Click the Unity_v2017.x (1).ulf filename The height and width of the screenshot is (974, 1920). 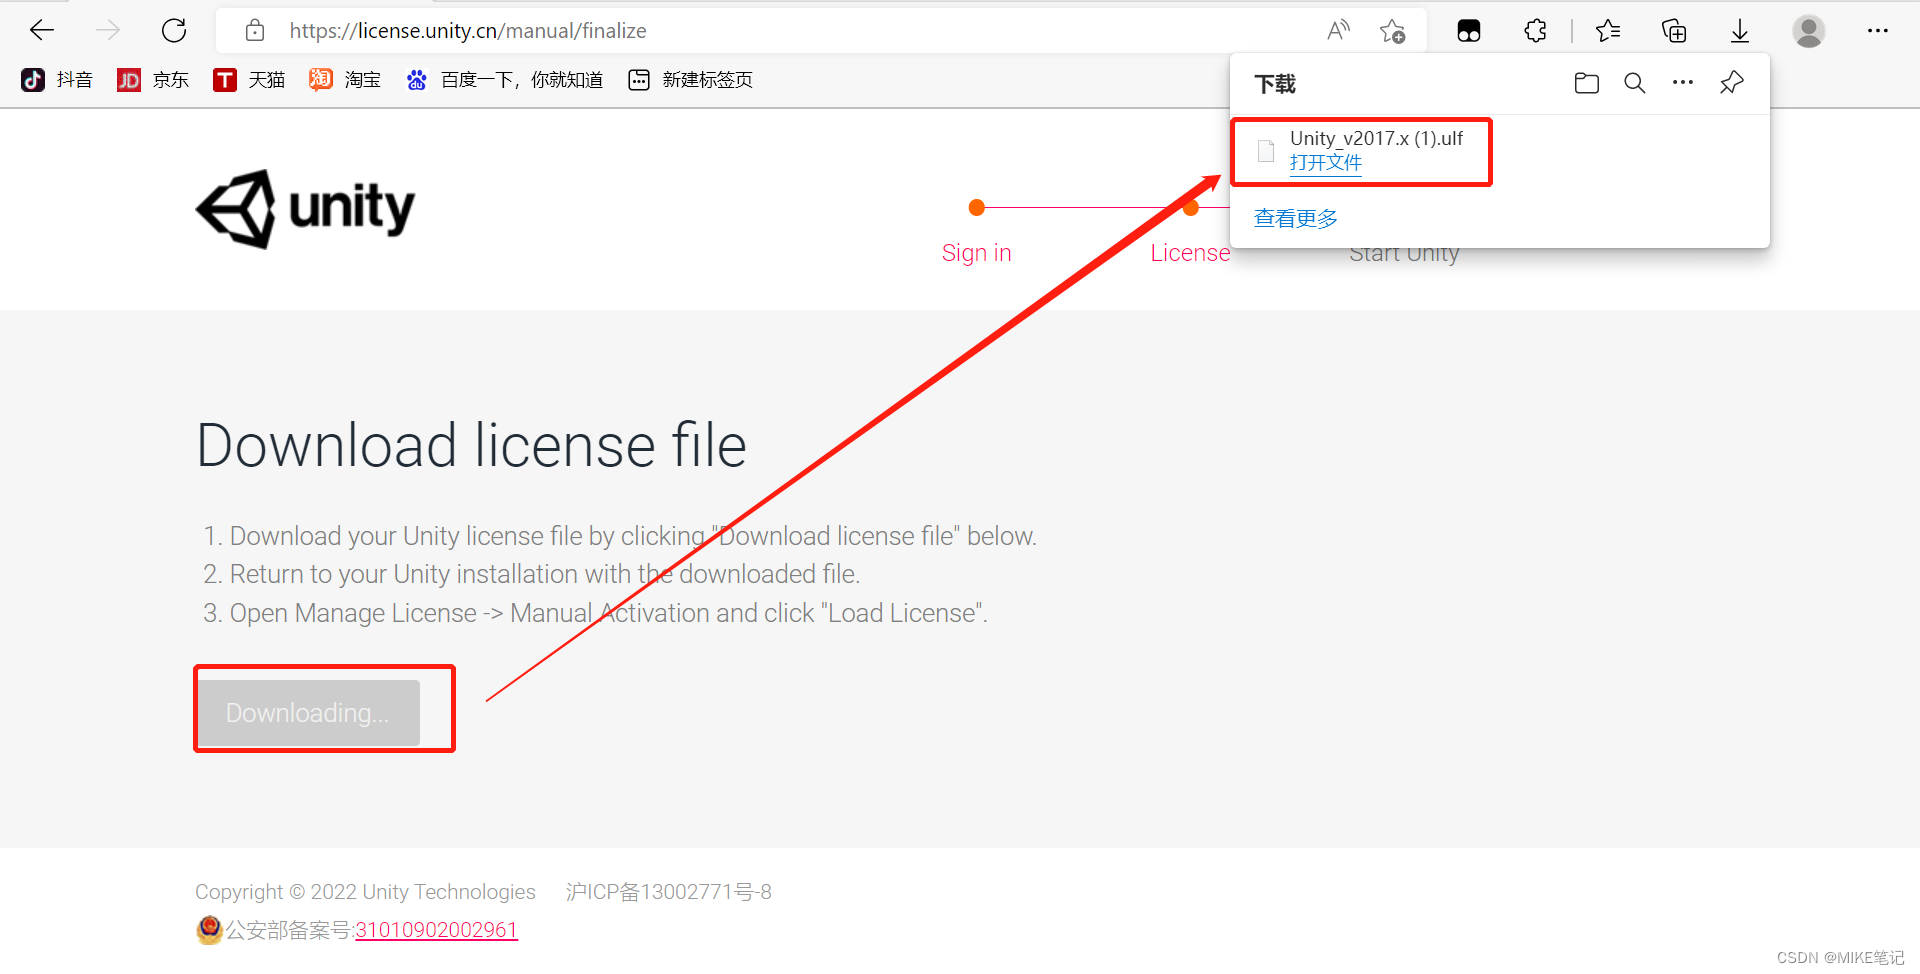point(1376,138)
